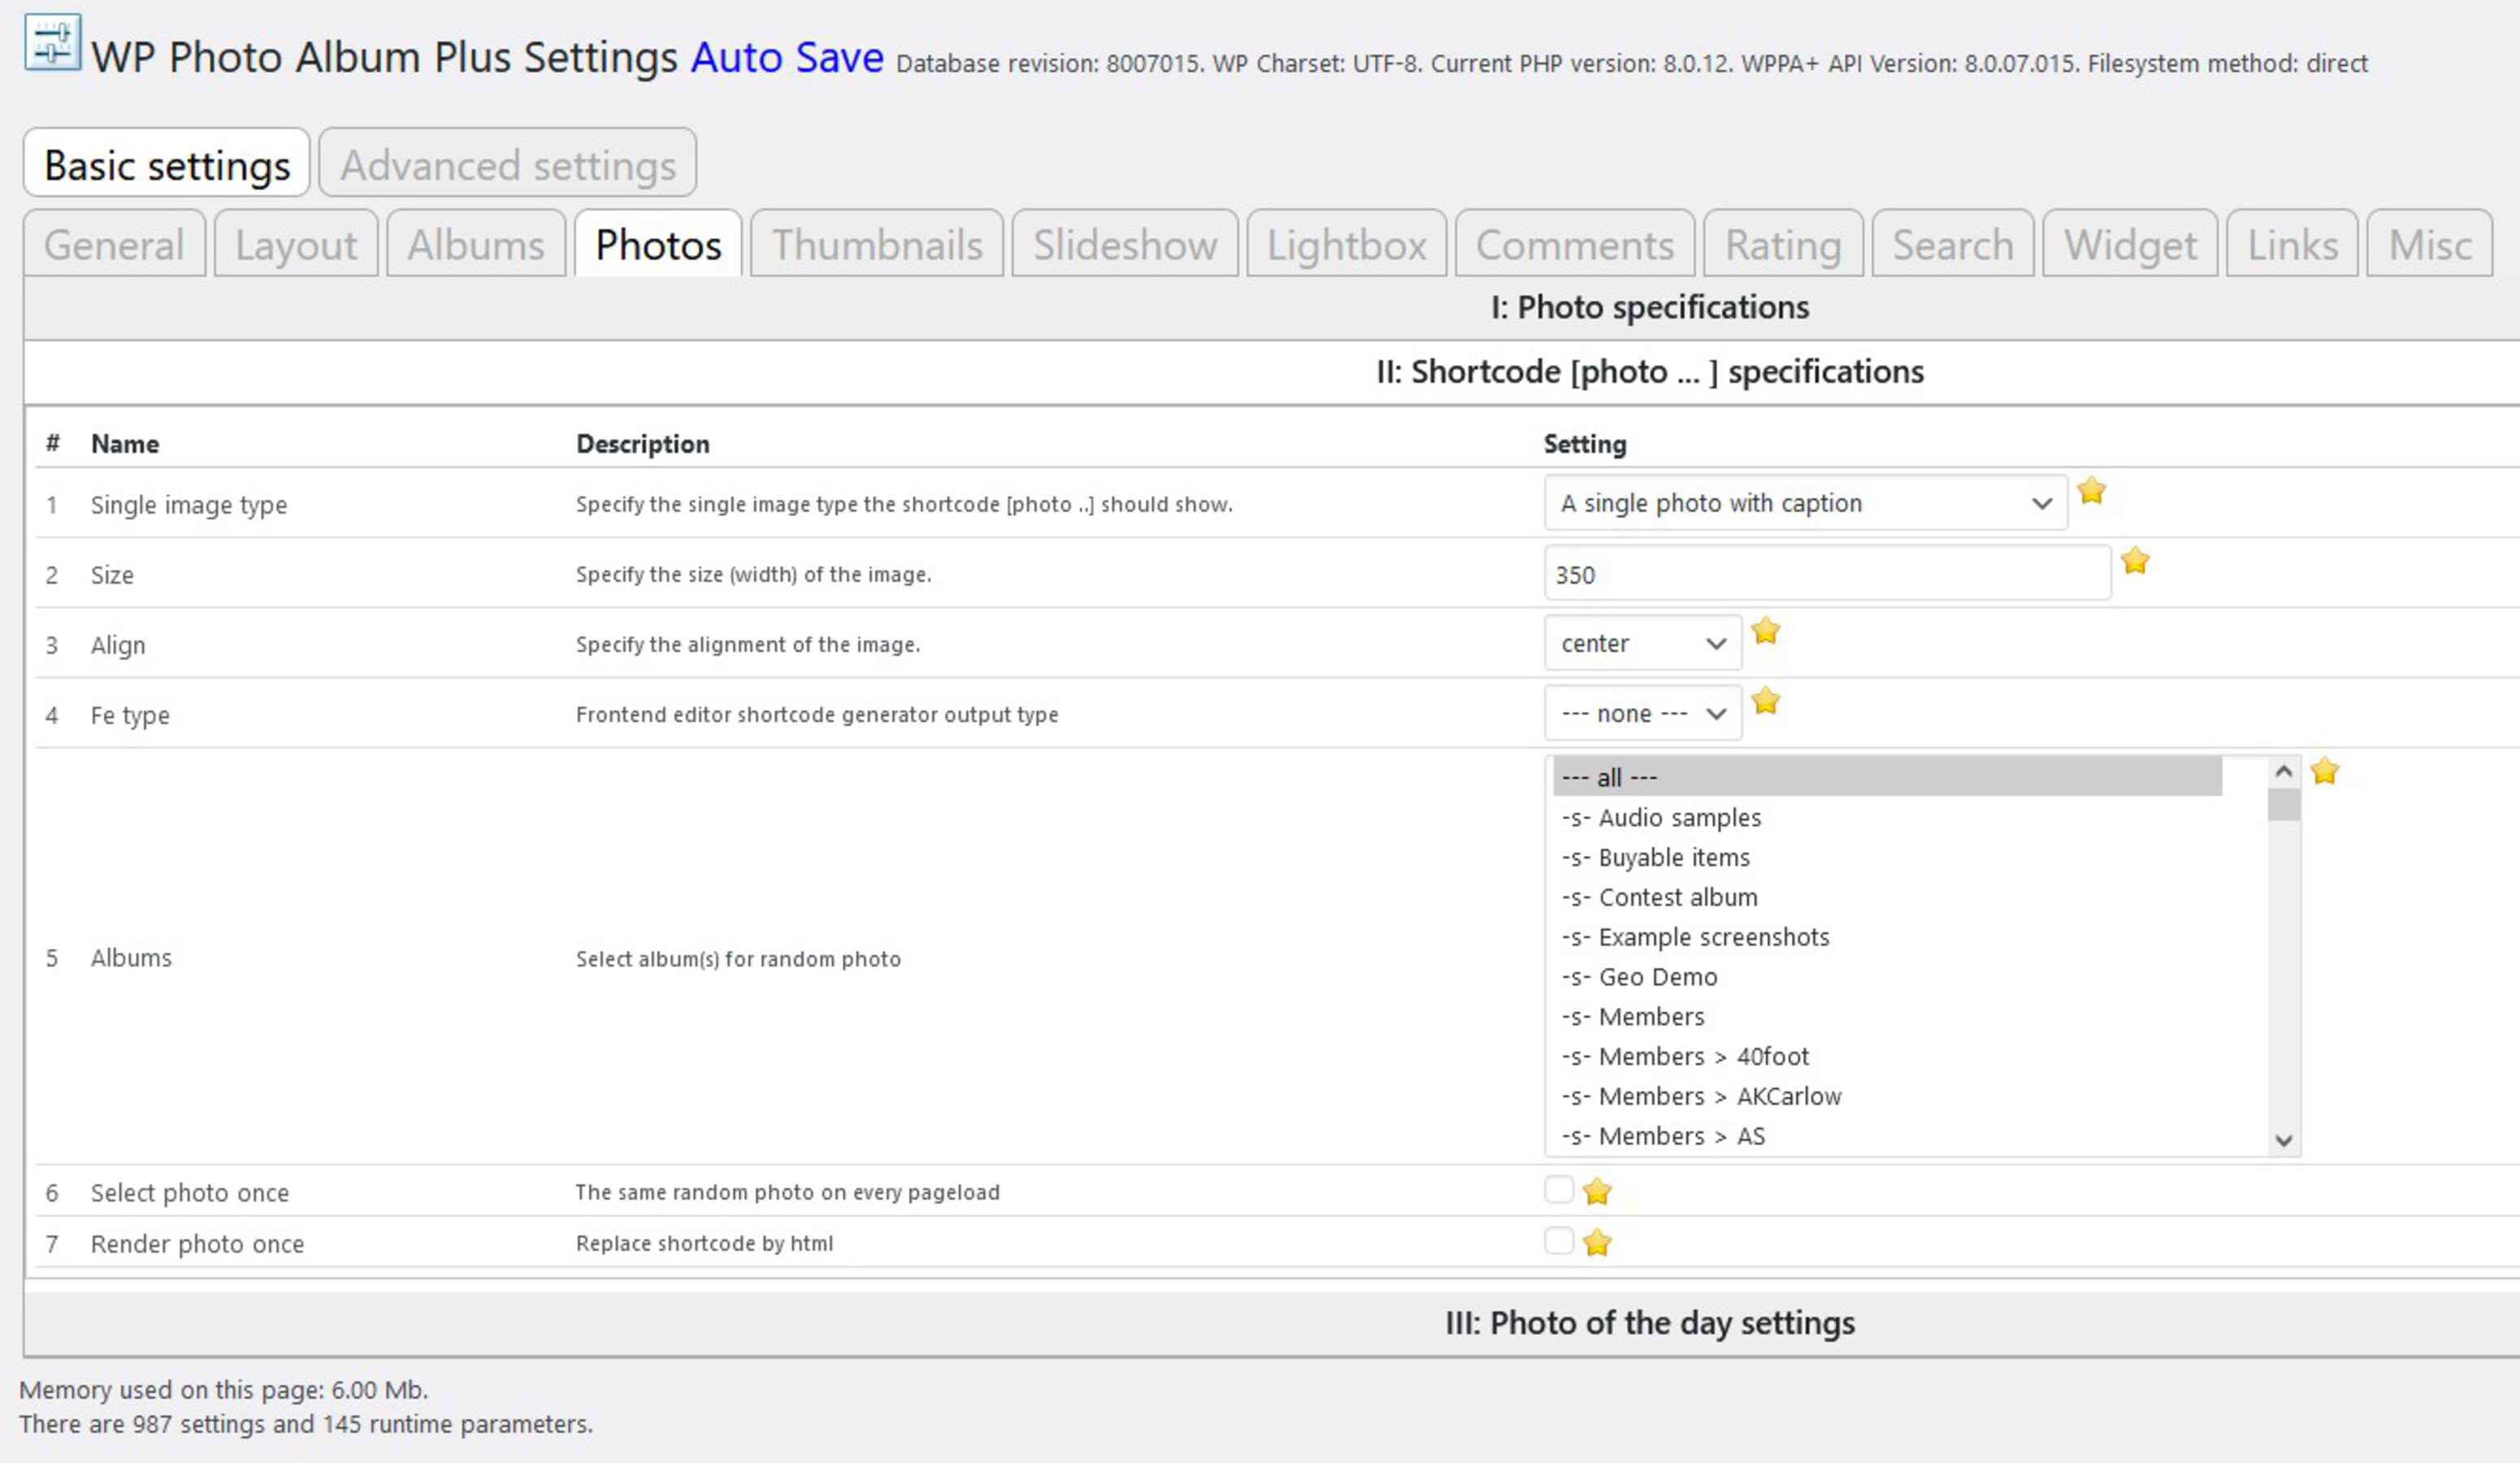Enable the Render photo once checkbox

1558,1240
